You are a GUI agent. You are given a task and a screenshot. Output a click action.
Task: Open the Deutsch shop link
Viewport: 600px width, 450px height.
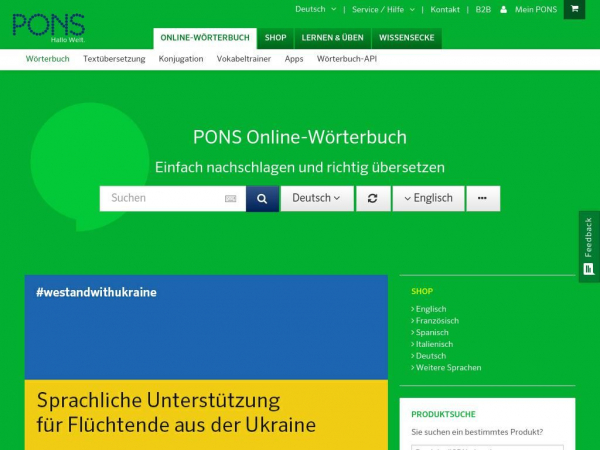pyautogui.click(x=429, y=356)
